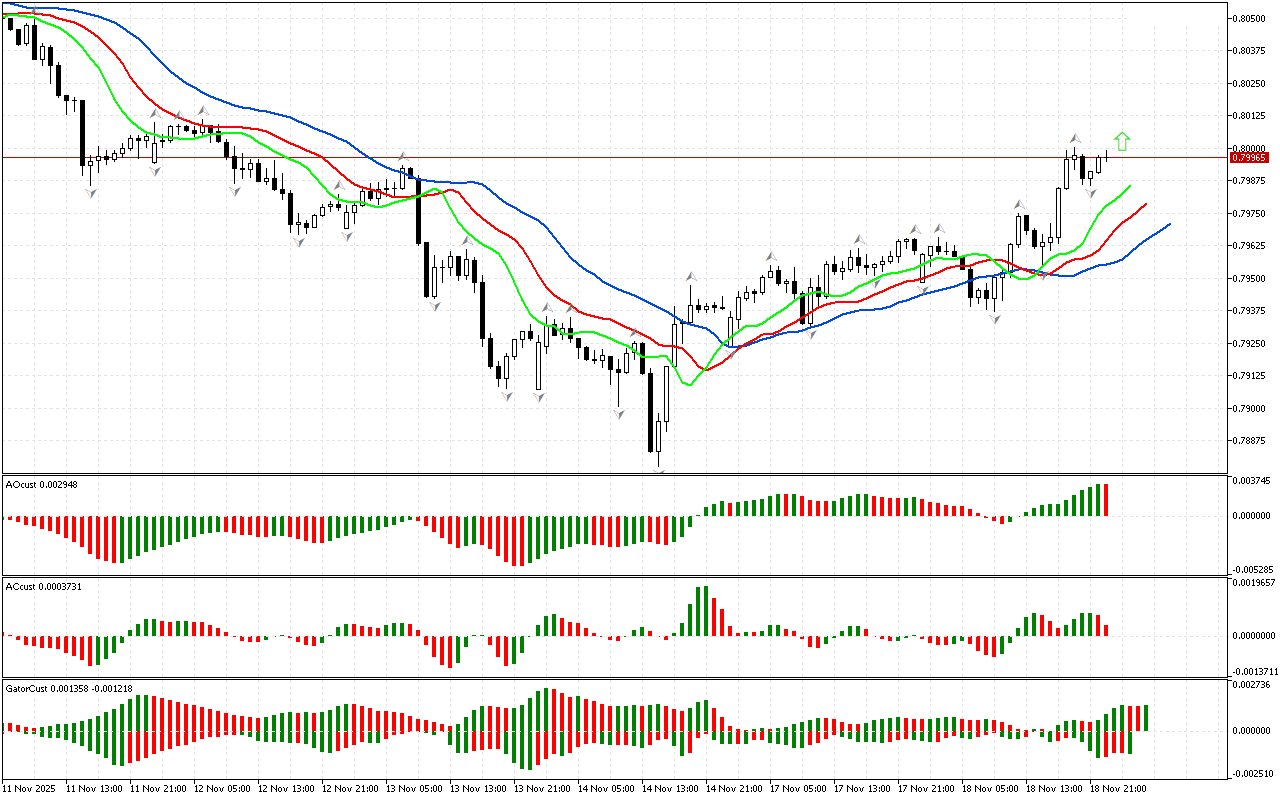The image size is (1280, 800).
Task: Click the green up arrow signal icon
Action: click(1122, 142)
